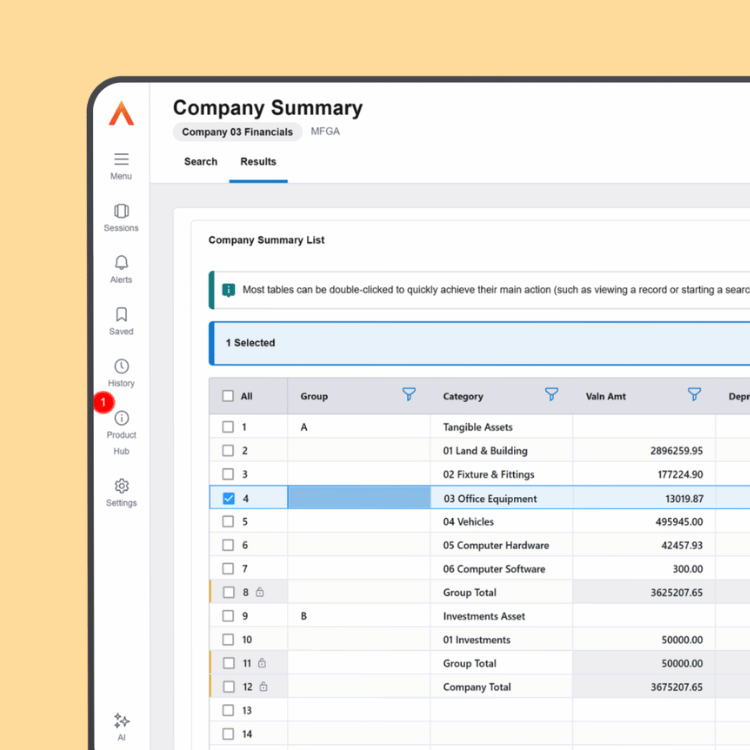This screenshot has width=750, height=750.
Task: Check the row 11 checkbox
Action: tap(229, 663)
